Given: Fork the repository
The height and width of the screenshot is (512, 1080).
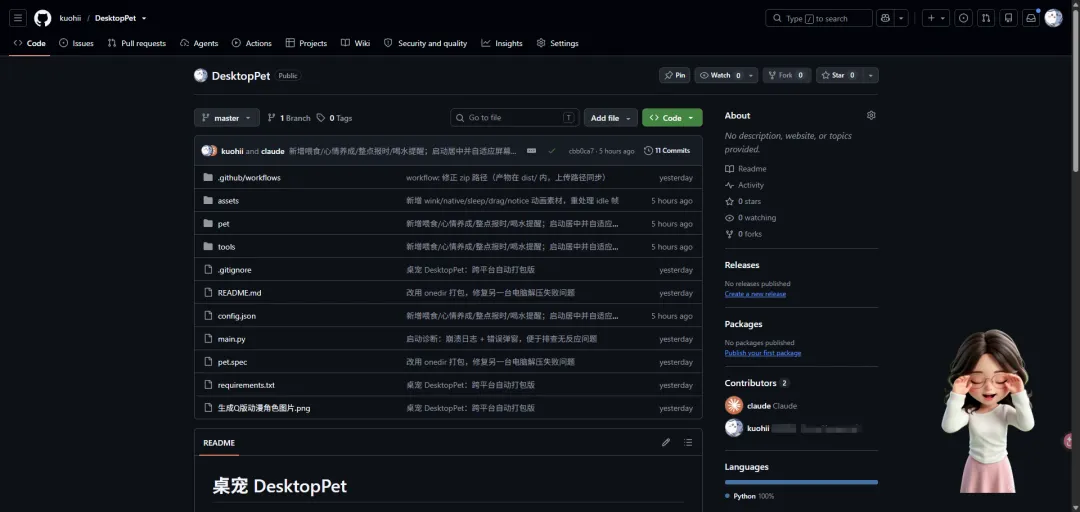Looking at the screenshot, I should click(787, 75).
